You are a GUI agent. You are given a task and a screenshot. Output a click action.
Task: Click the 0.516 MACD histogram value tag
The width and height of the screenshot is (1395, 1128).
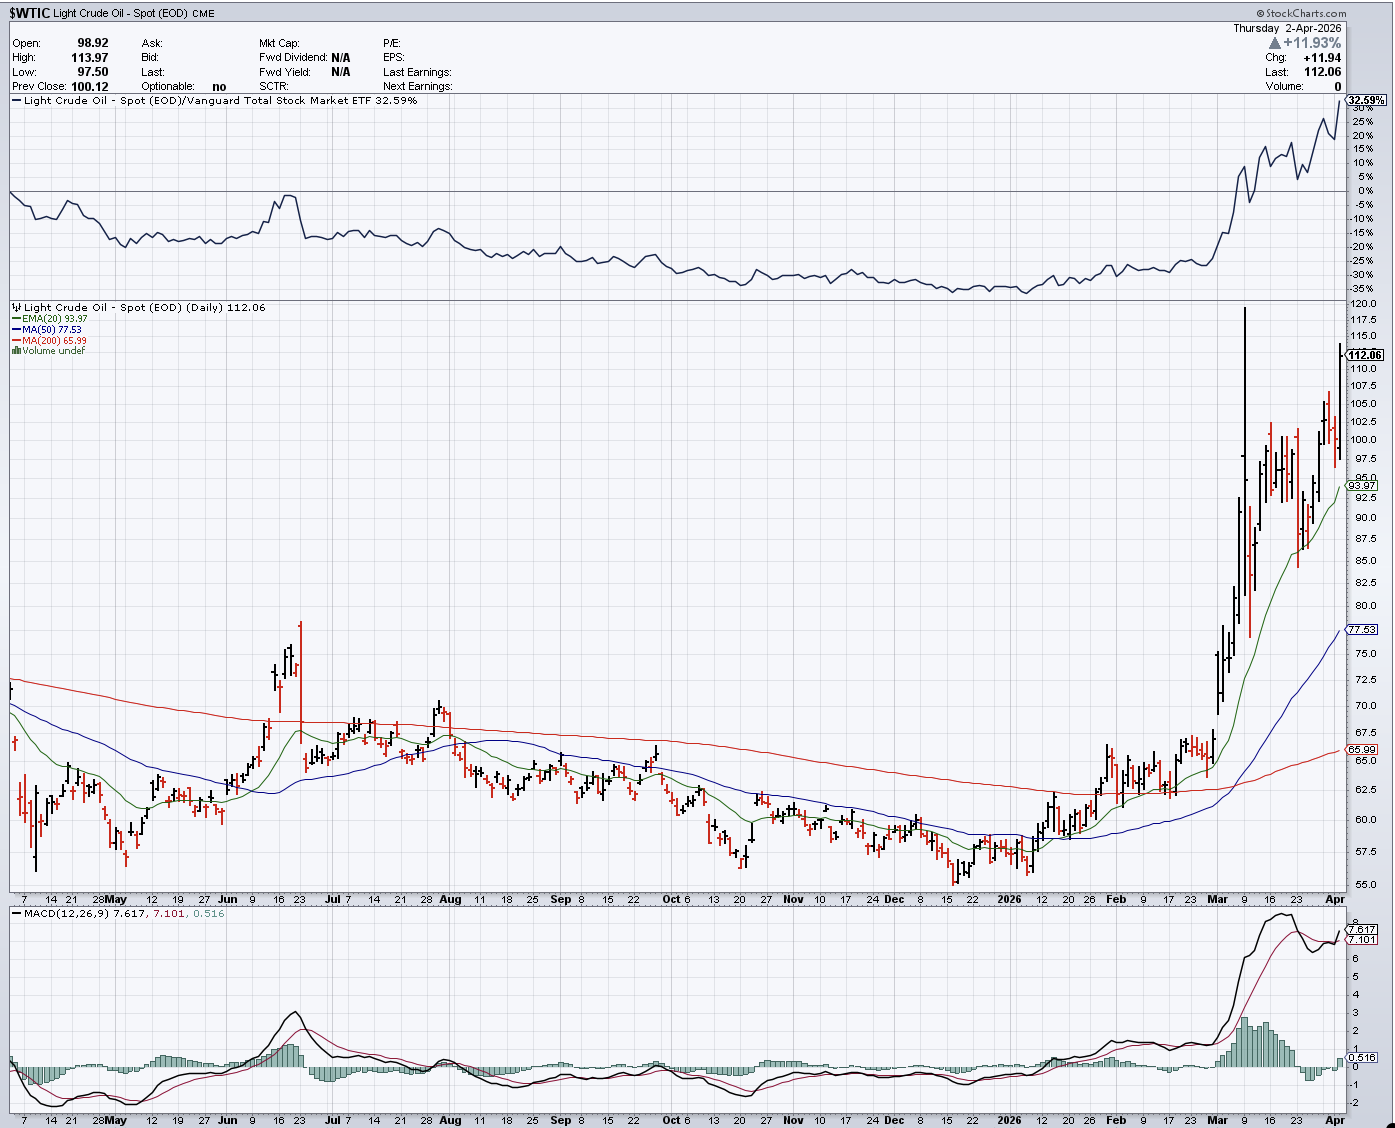[x=1362, y=1057]
